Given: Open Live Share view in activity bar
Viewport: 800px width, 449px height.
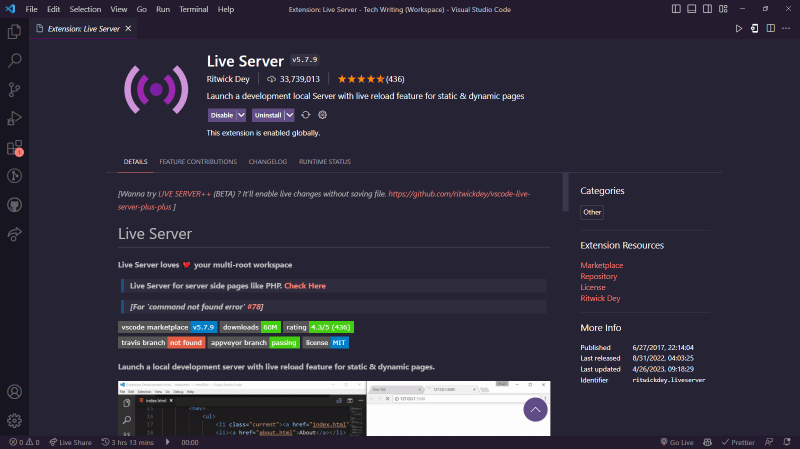Looking at the screenshot, I should [14, 234].
